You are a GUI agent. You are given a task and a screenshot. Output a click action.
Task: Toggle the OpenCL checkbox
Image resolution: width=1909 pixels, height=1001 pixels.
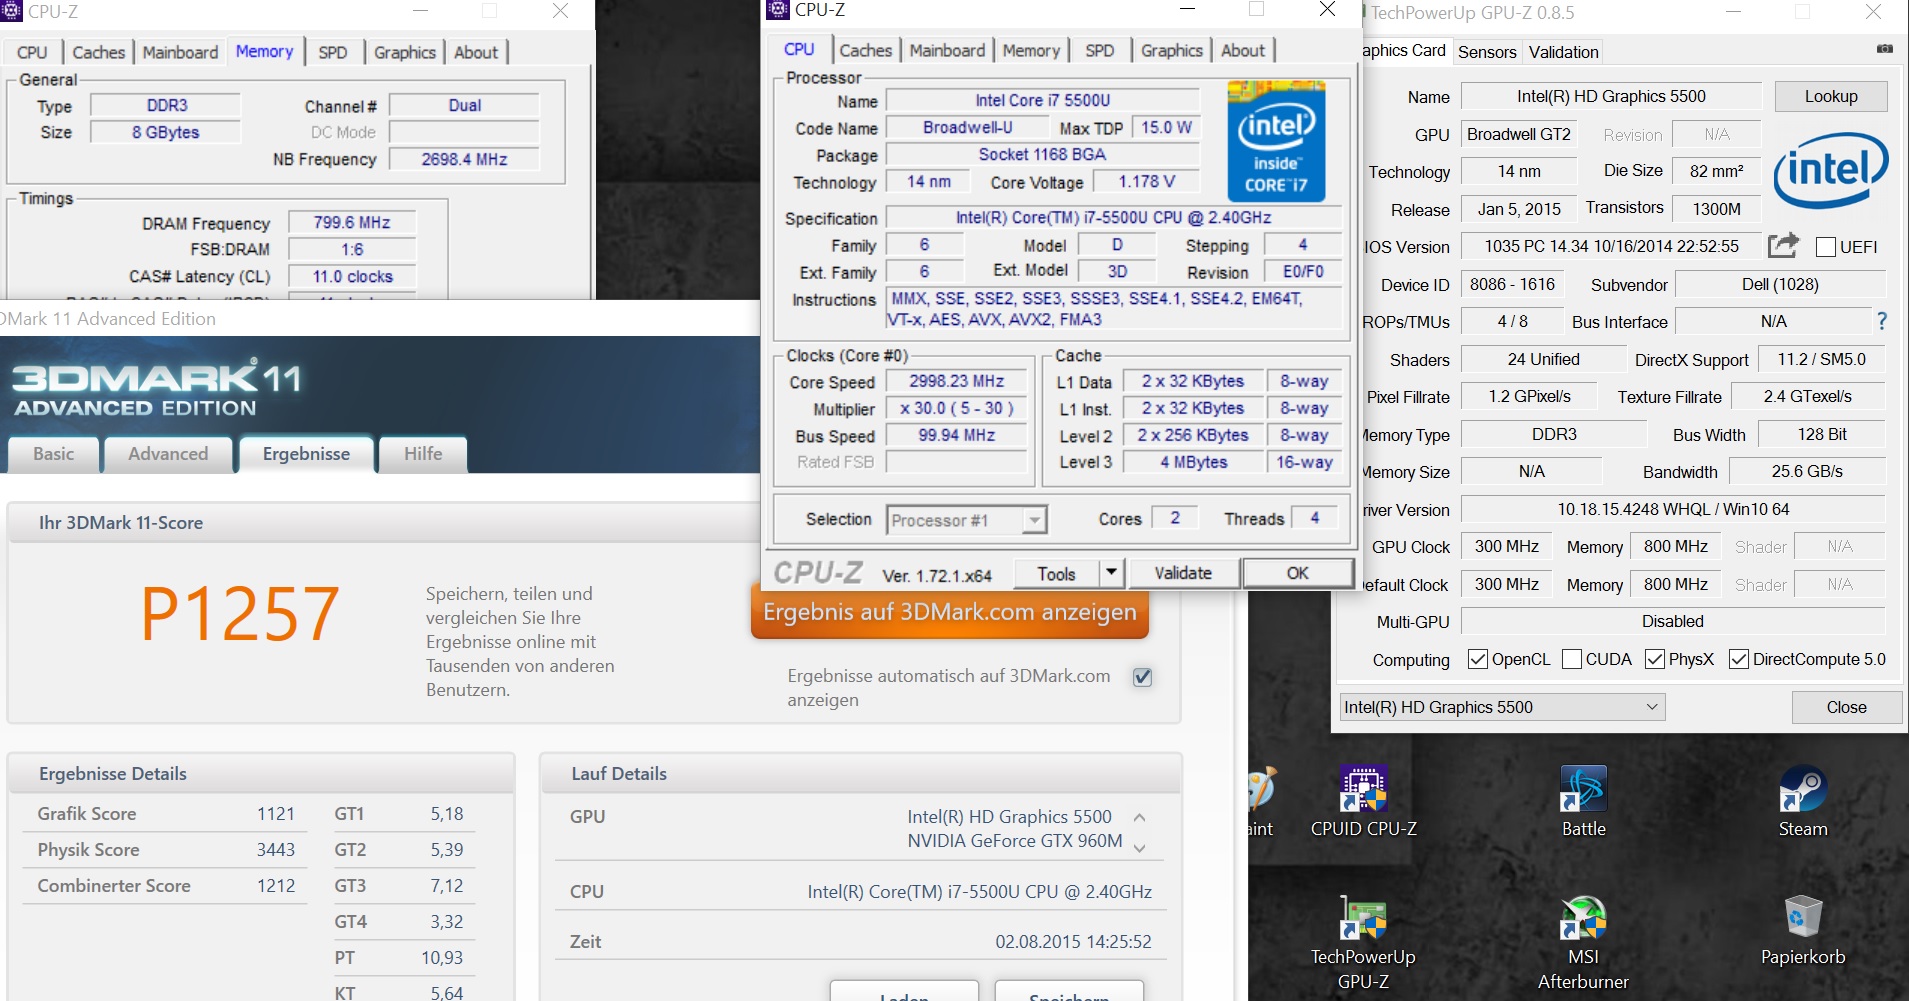pyautogui.click(x=1477, y=659)
